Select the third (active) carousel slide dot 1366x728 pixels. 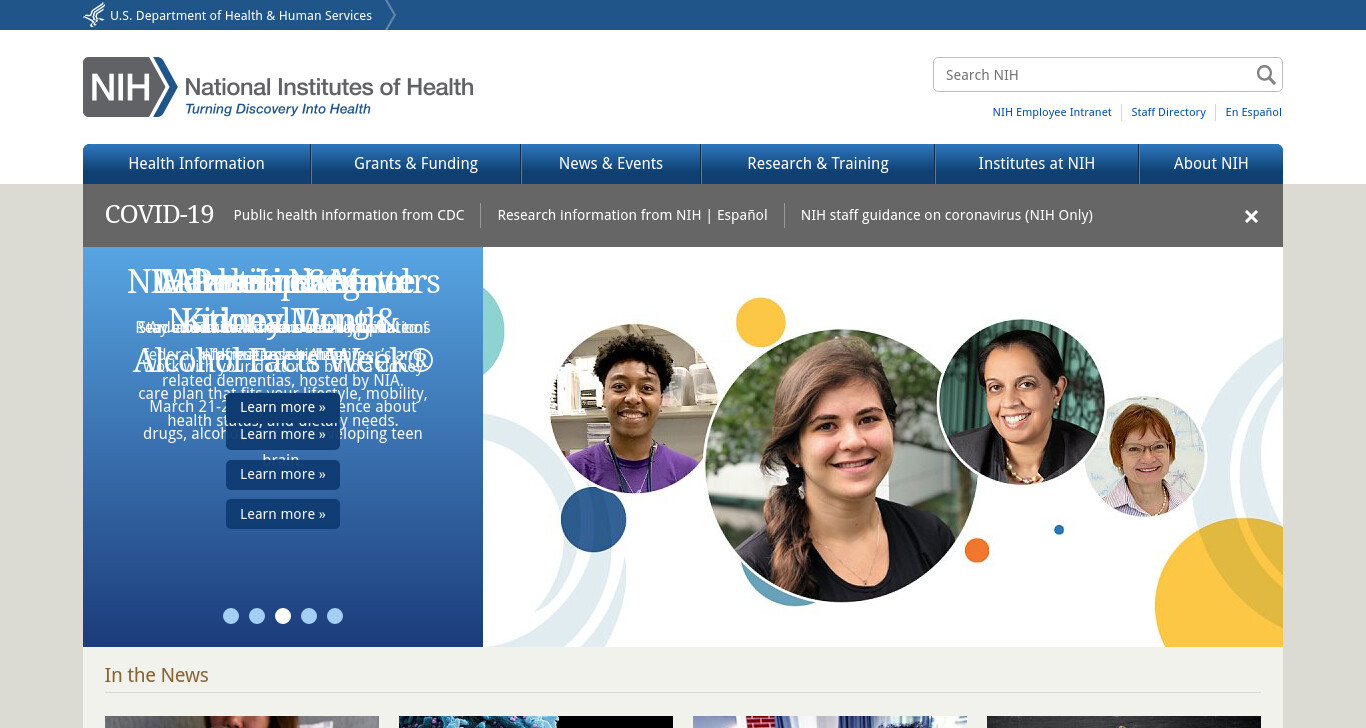283,616
